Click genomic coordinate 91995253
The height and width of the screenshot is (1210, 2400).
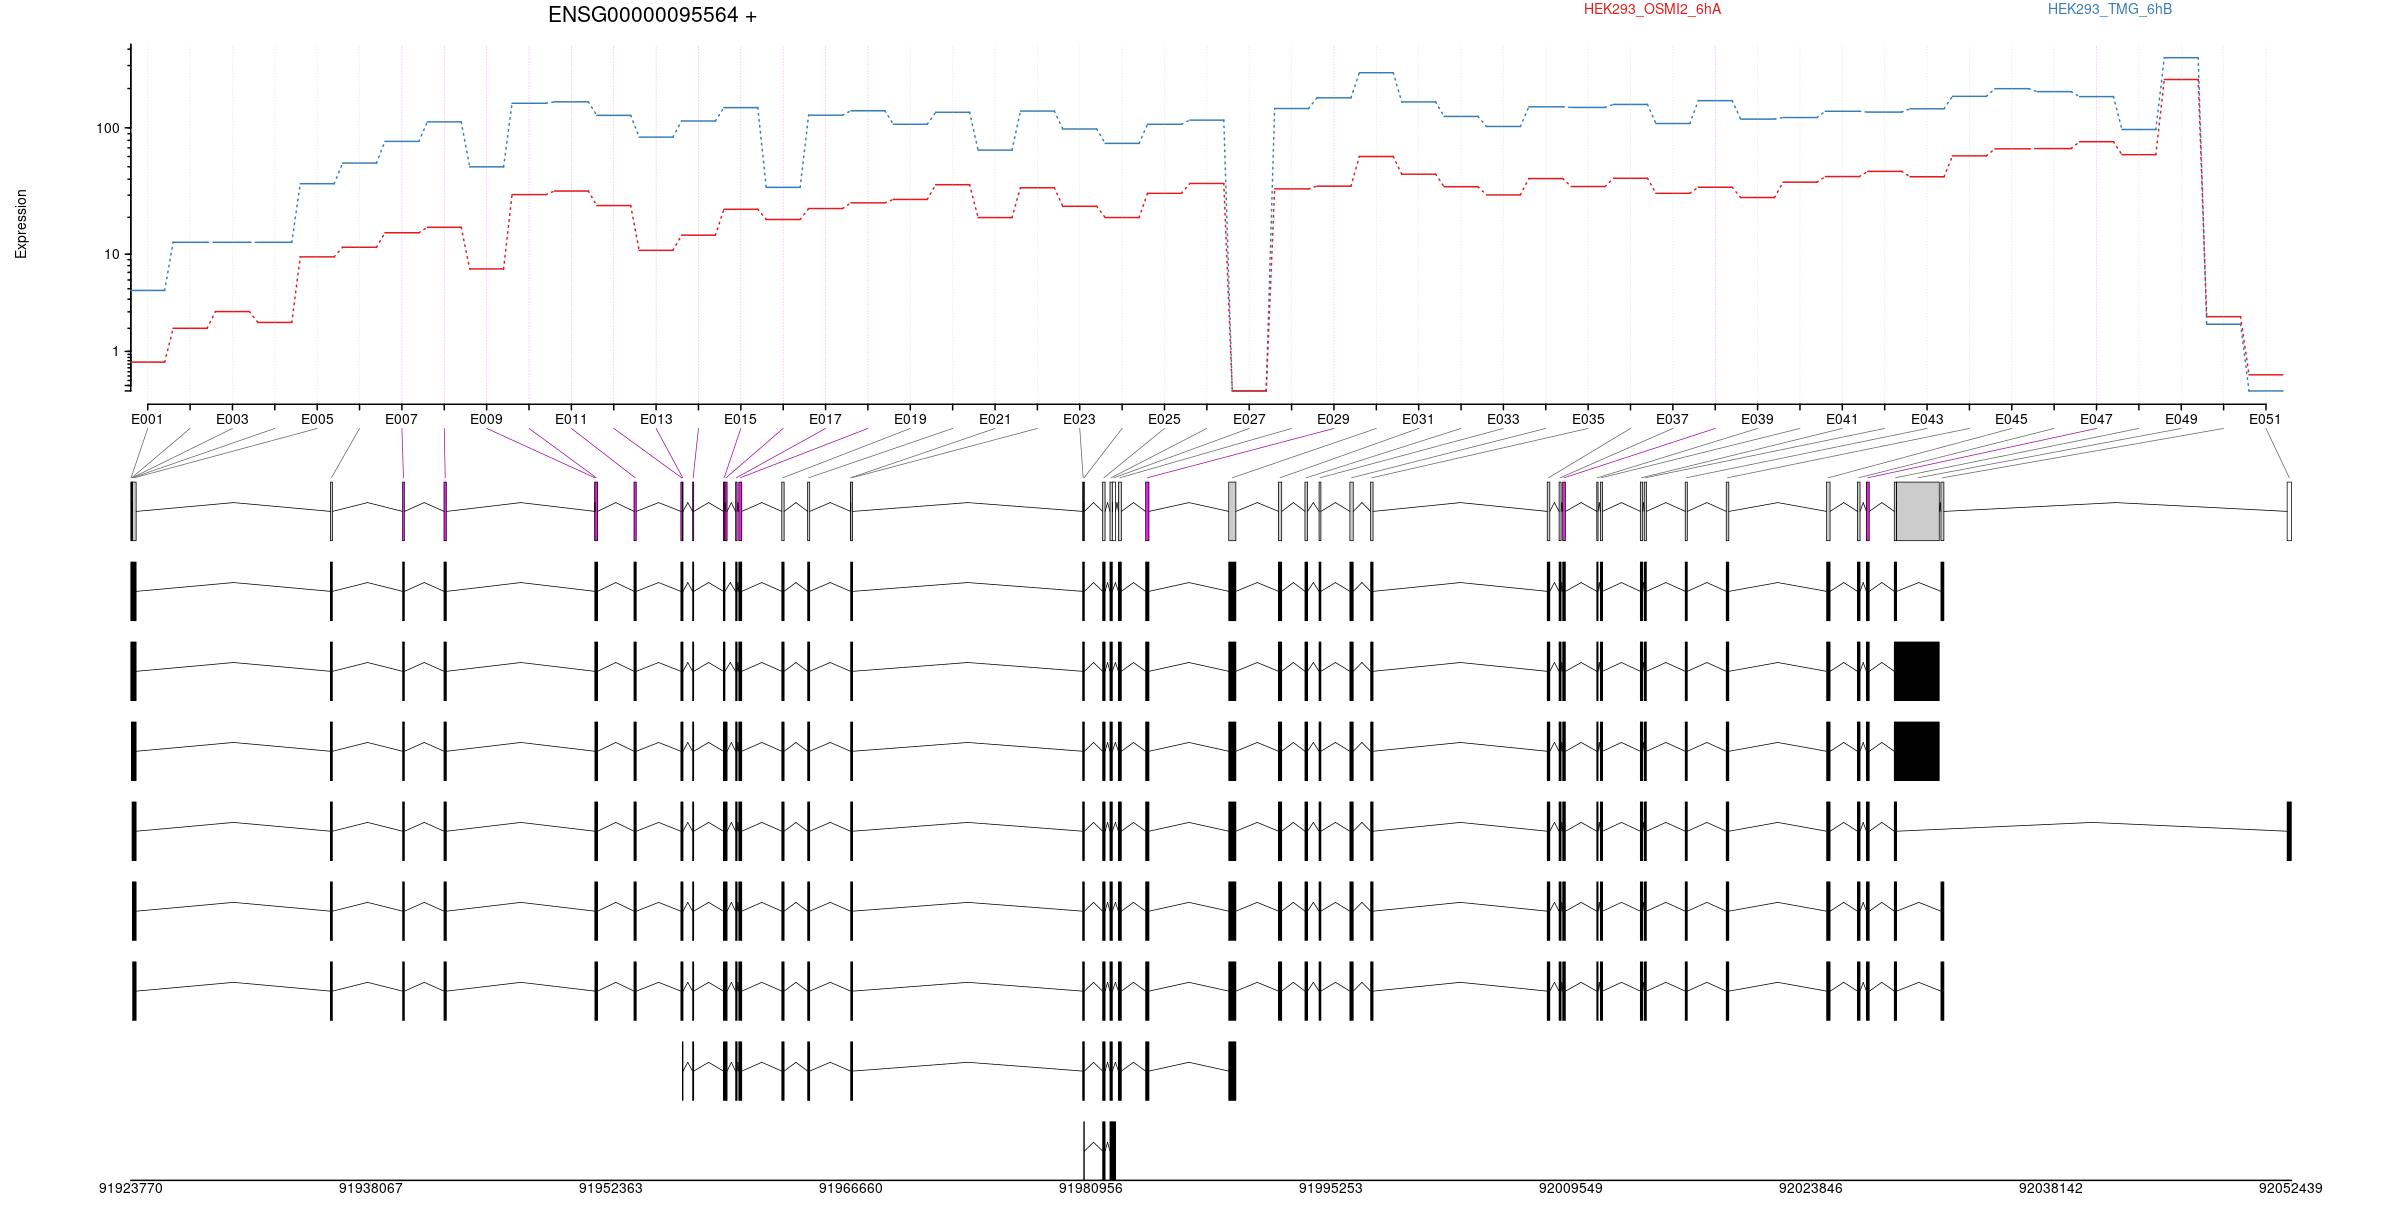click(x=1330, y=1188)
